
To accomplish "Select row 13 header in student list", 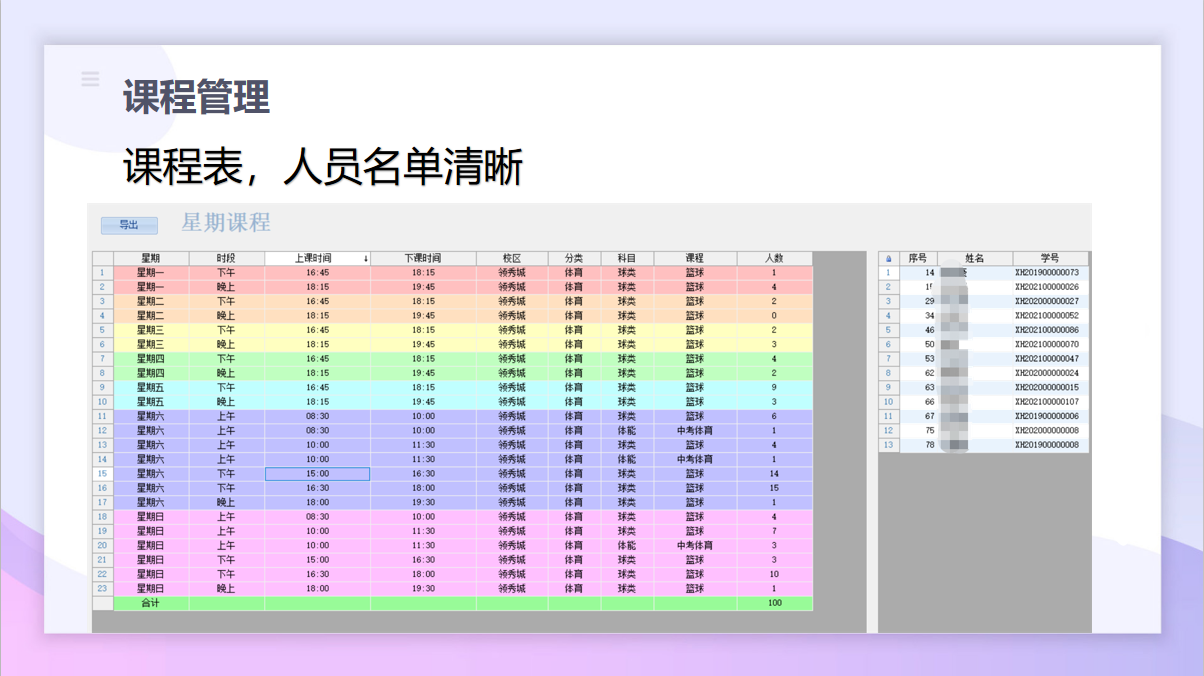I will (888, 445).
